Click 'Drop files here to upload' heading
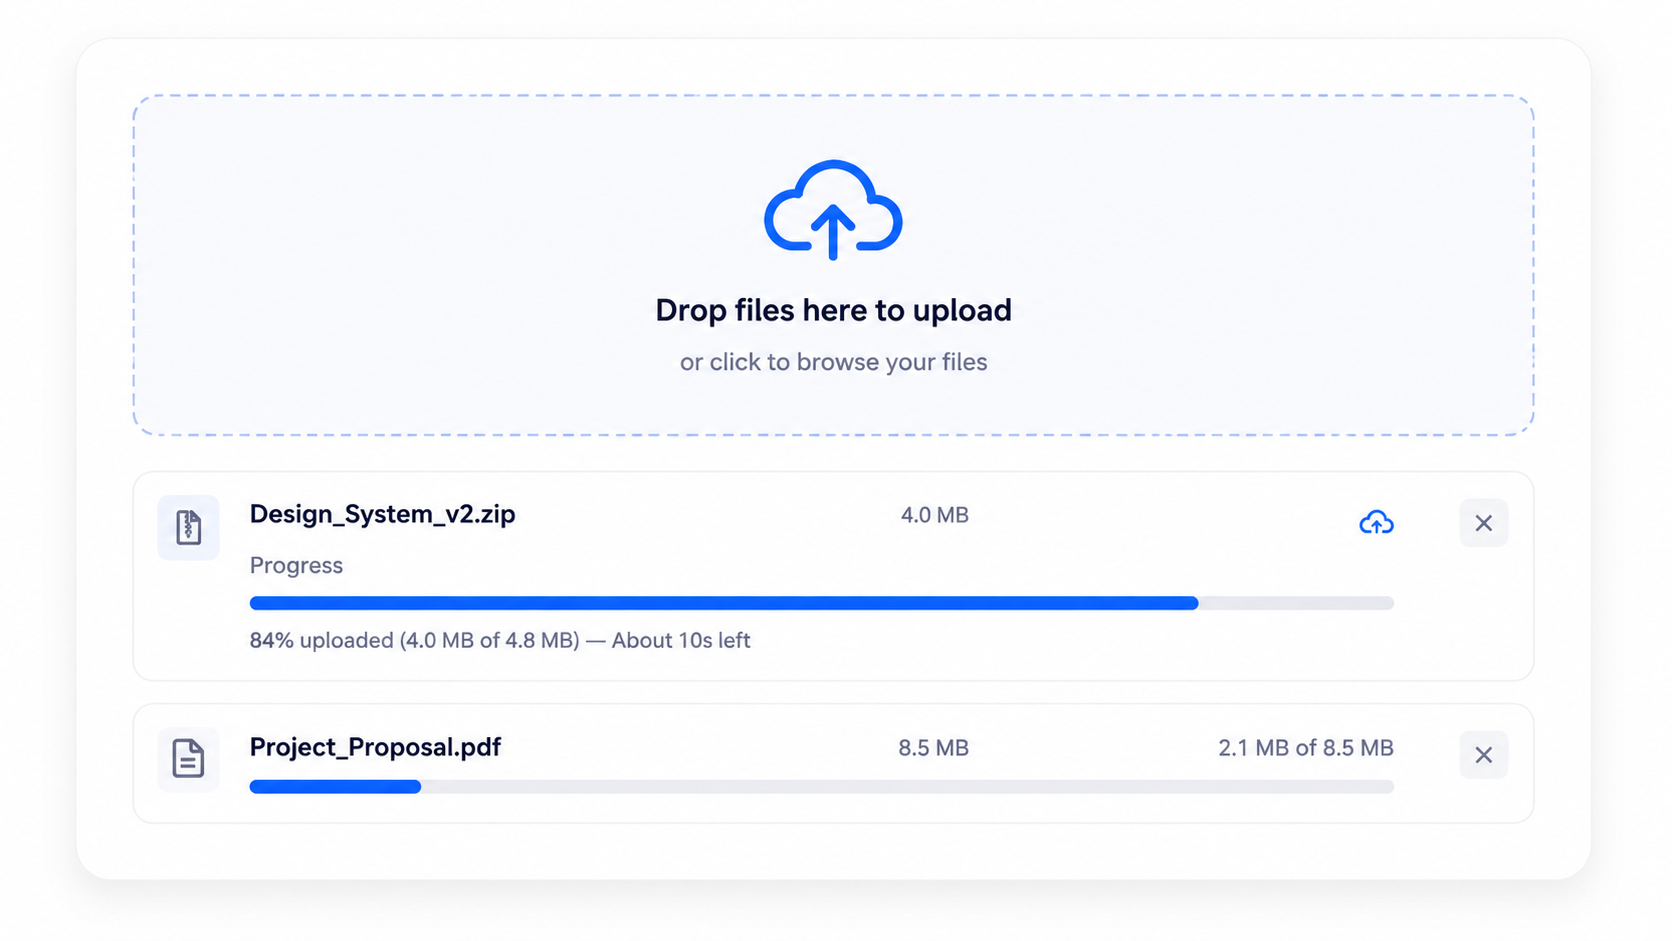This screenshot has width=1672, height=941. pyautogui.click(x=833, y=310)
